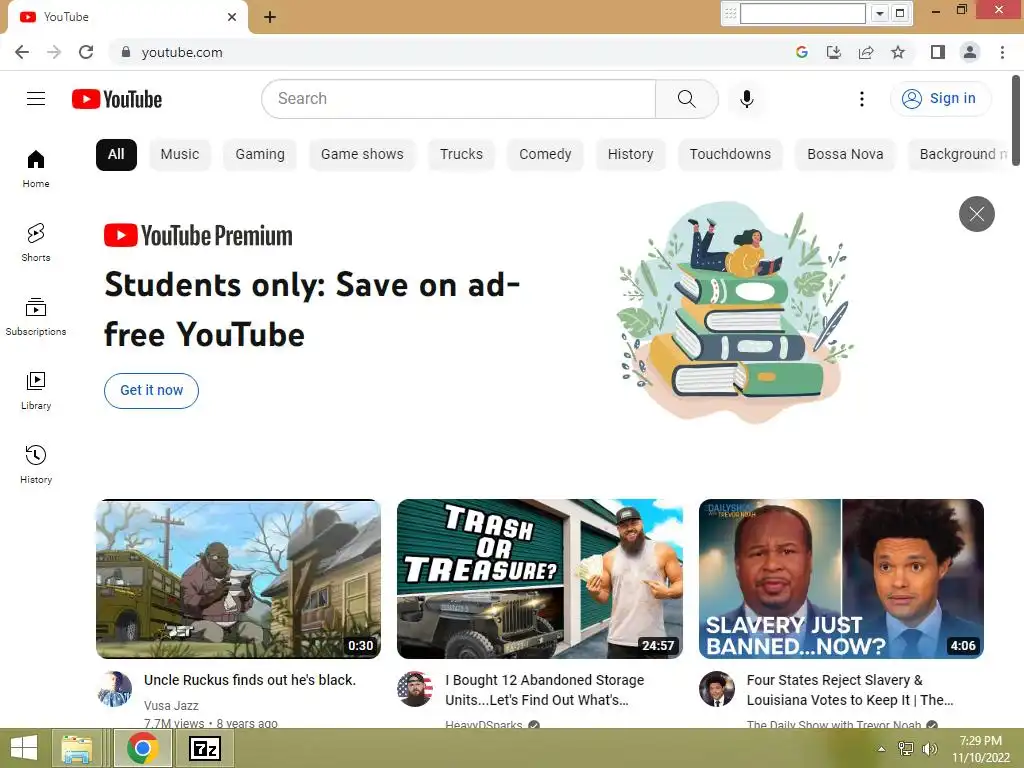Open the YouTube hamburger guide menu
Viewport: 1024px width, 768px height.
click(36, 99)
